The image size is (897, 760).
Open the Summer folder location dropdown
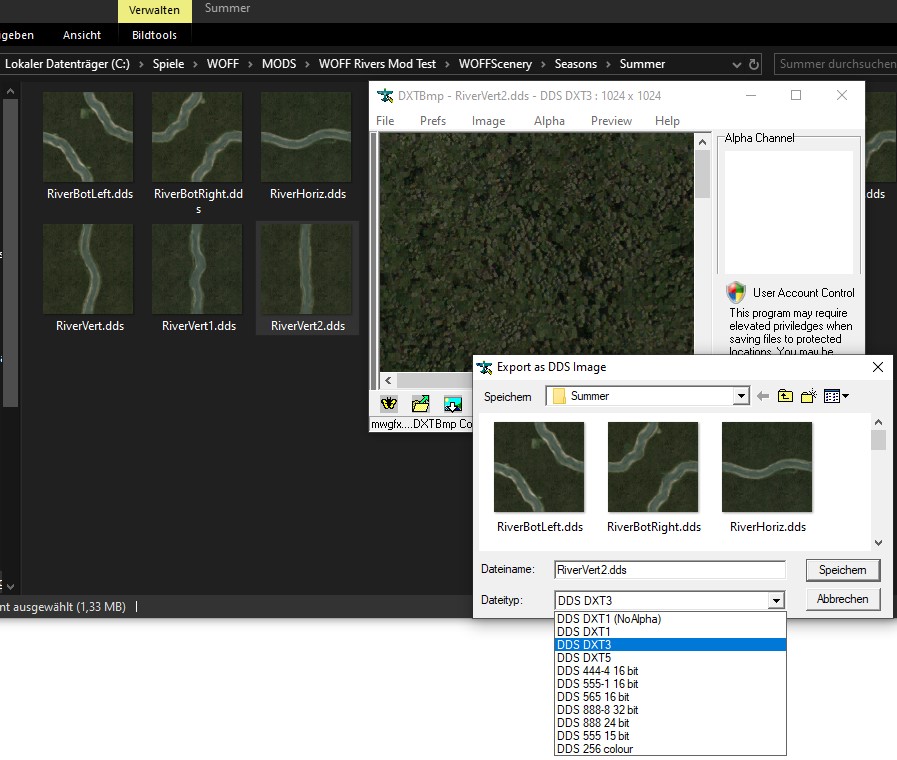(741, 396)
